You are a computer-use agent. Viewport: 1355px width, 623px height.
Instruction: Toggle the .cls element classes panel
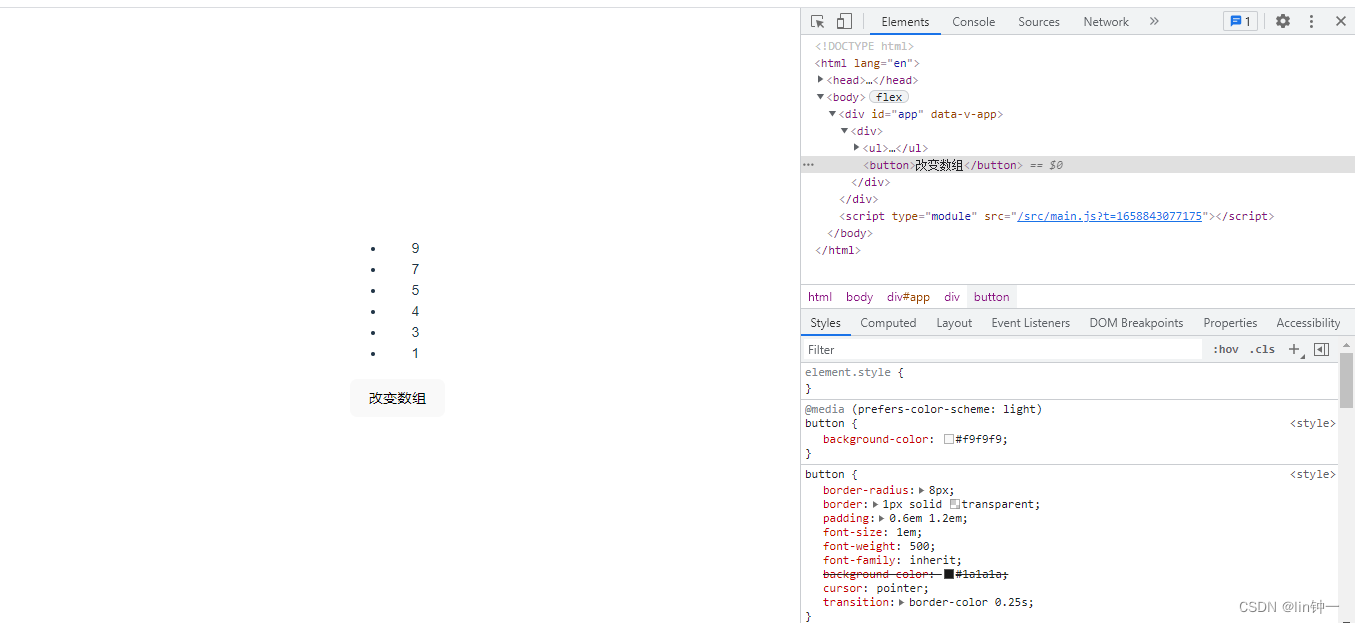[x=1263, y=349]
